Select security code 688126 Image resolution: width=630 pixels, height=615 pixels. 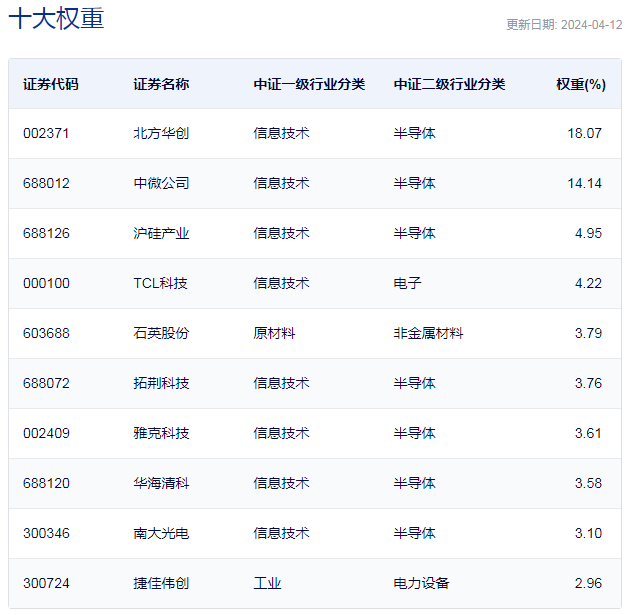pos(46,233)
